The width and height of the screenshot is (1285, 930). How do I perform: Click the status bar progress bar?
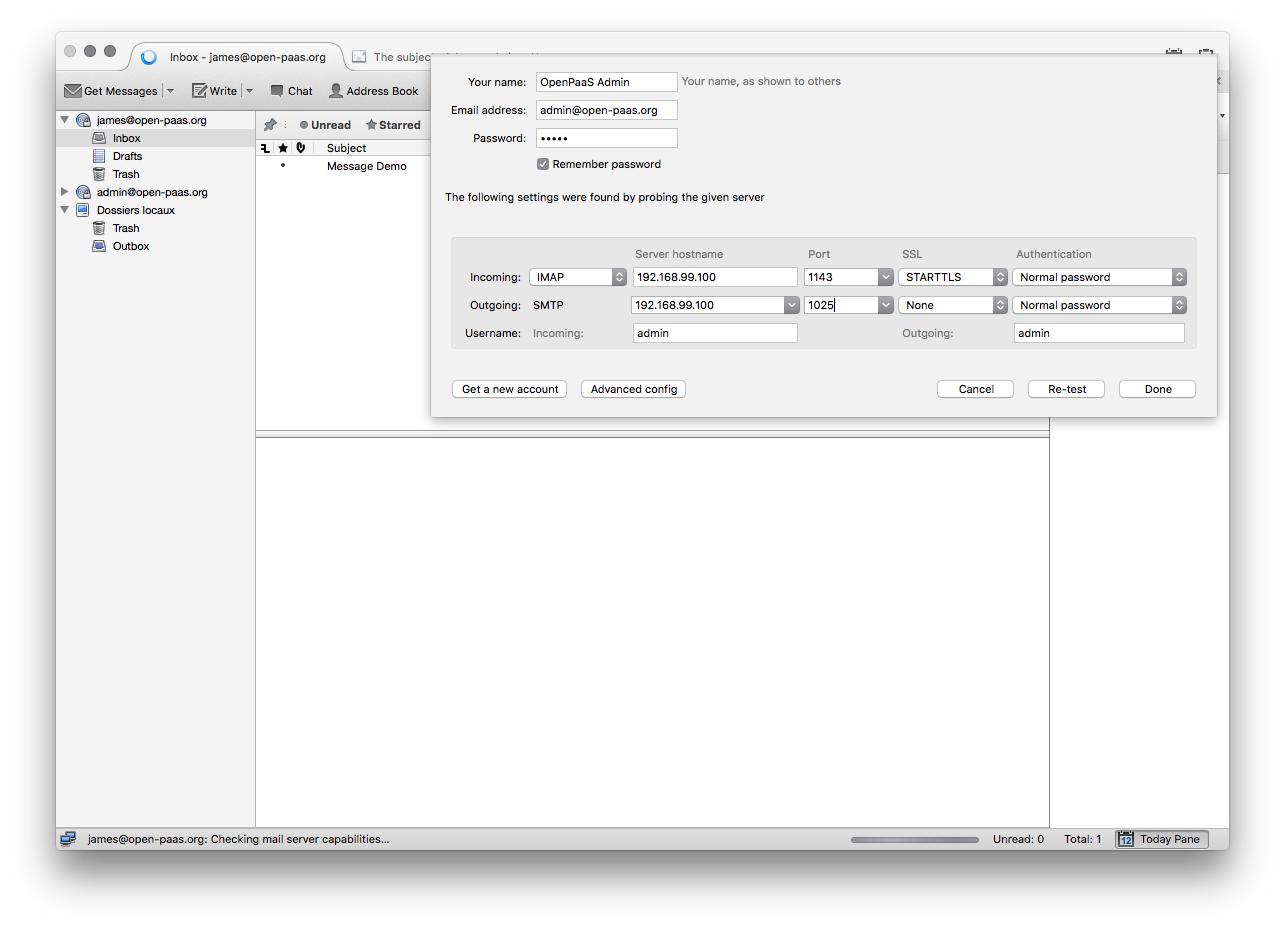pyautogui.click(x=915, y=840)
